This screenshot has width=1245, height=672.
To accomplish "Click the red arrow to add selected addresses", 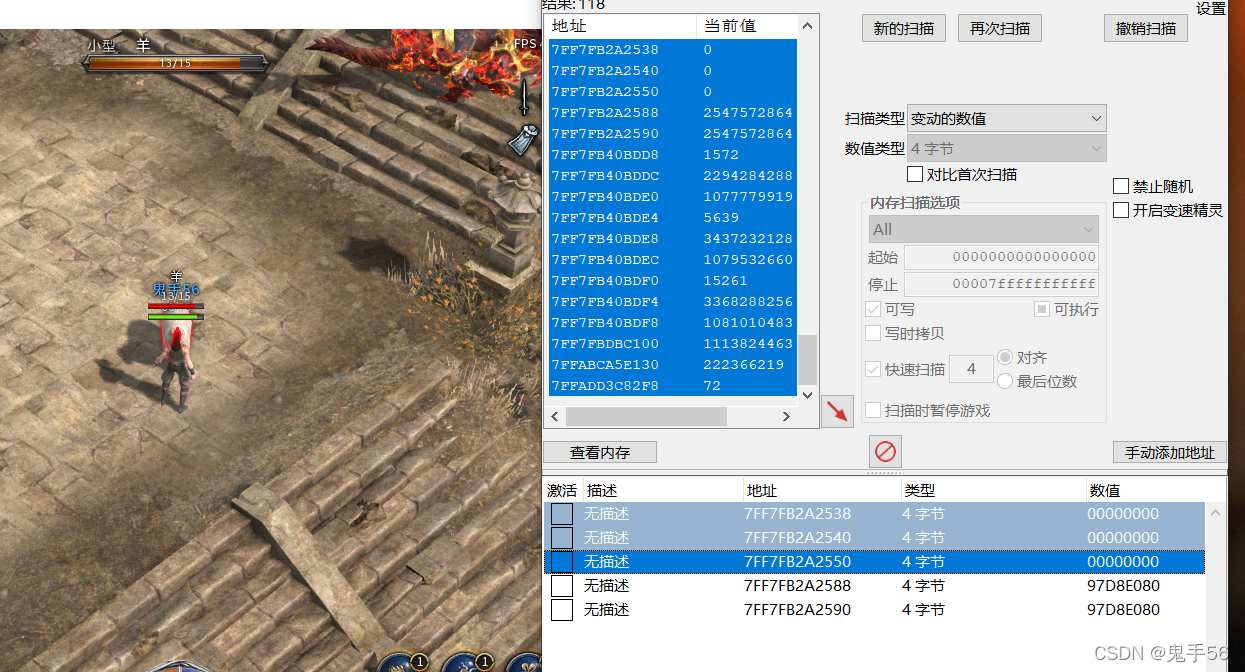I will click(x=837, y=411).
